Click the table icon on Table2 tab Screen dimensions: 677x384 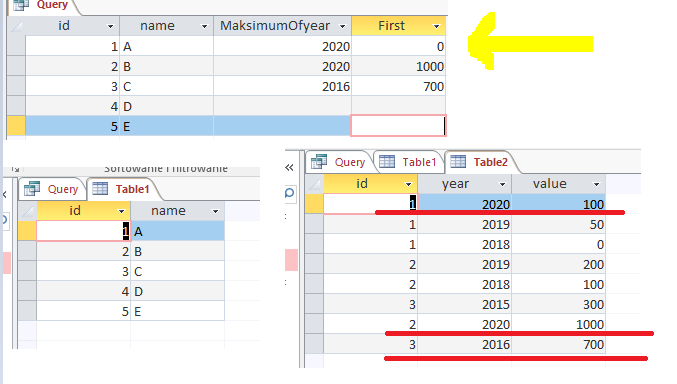pos(458,162)
